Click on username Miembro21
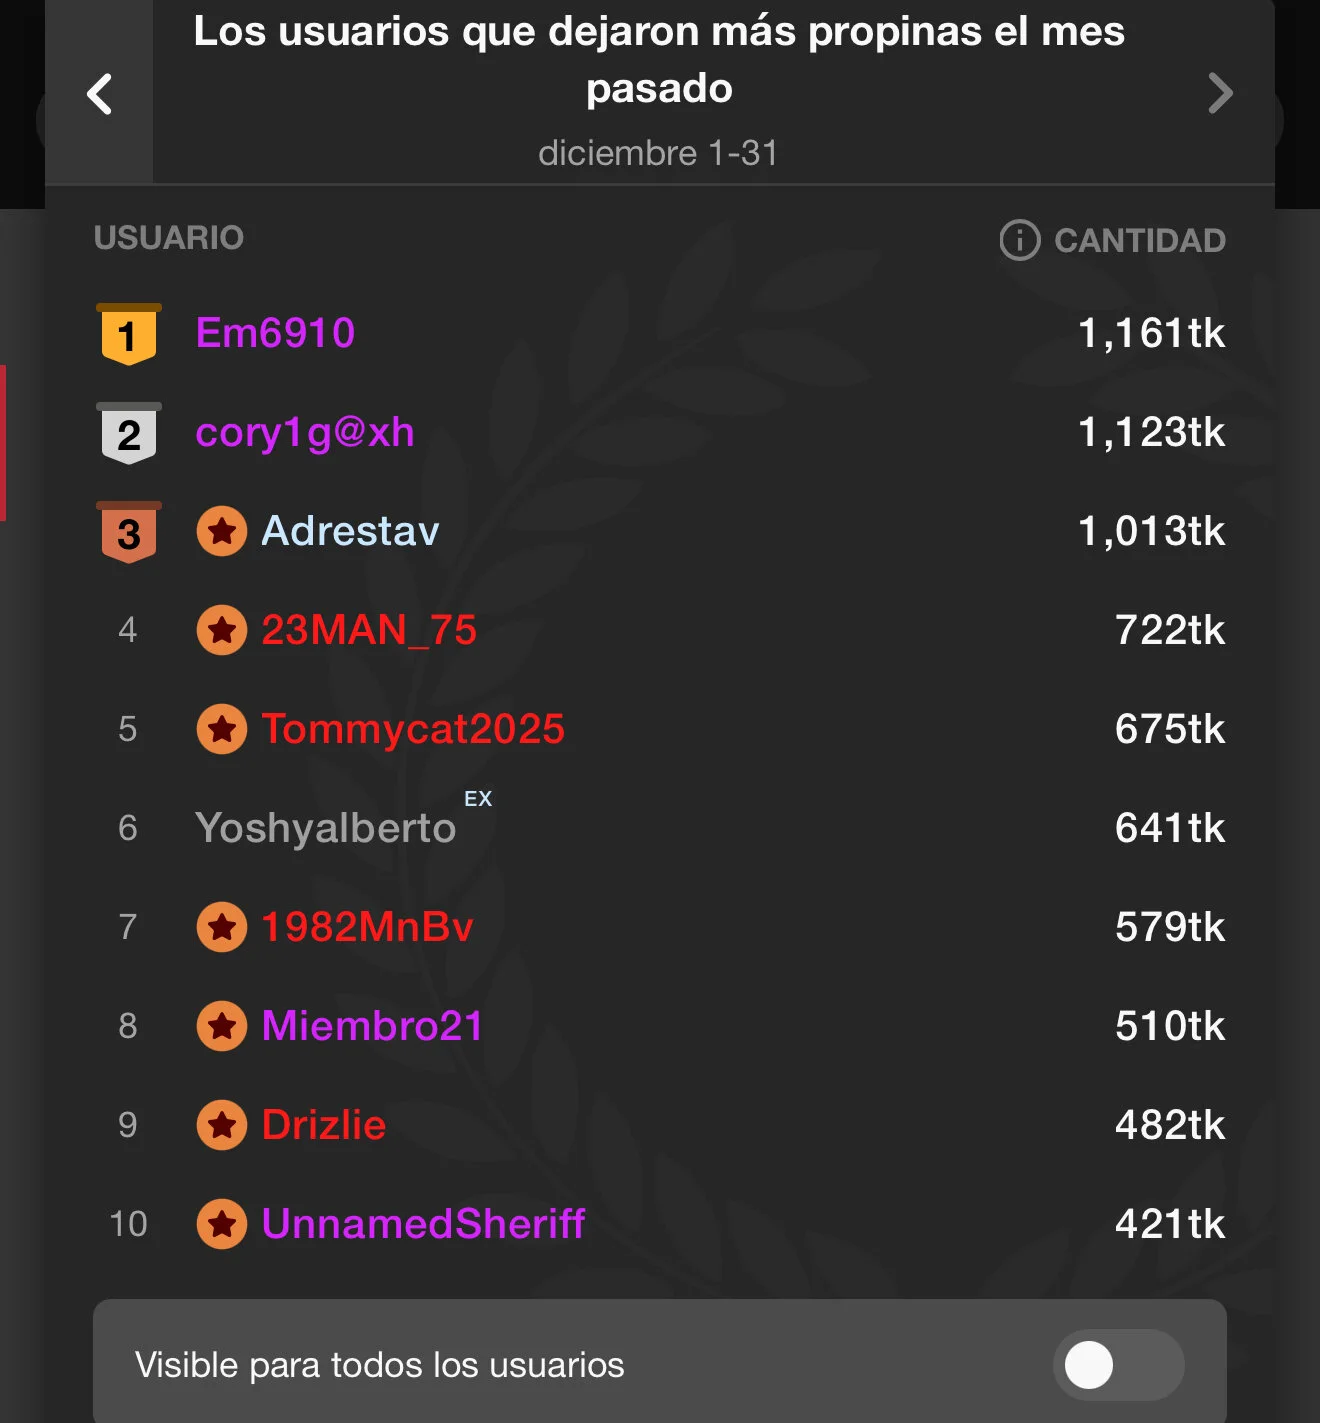1320x1423 pixels. pyautogui.click(x=372, y=1026)
